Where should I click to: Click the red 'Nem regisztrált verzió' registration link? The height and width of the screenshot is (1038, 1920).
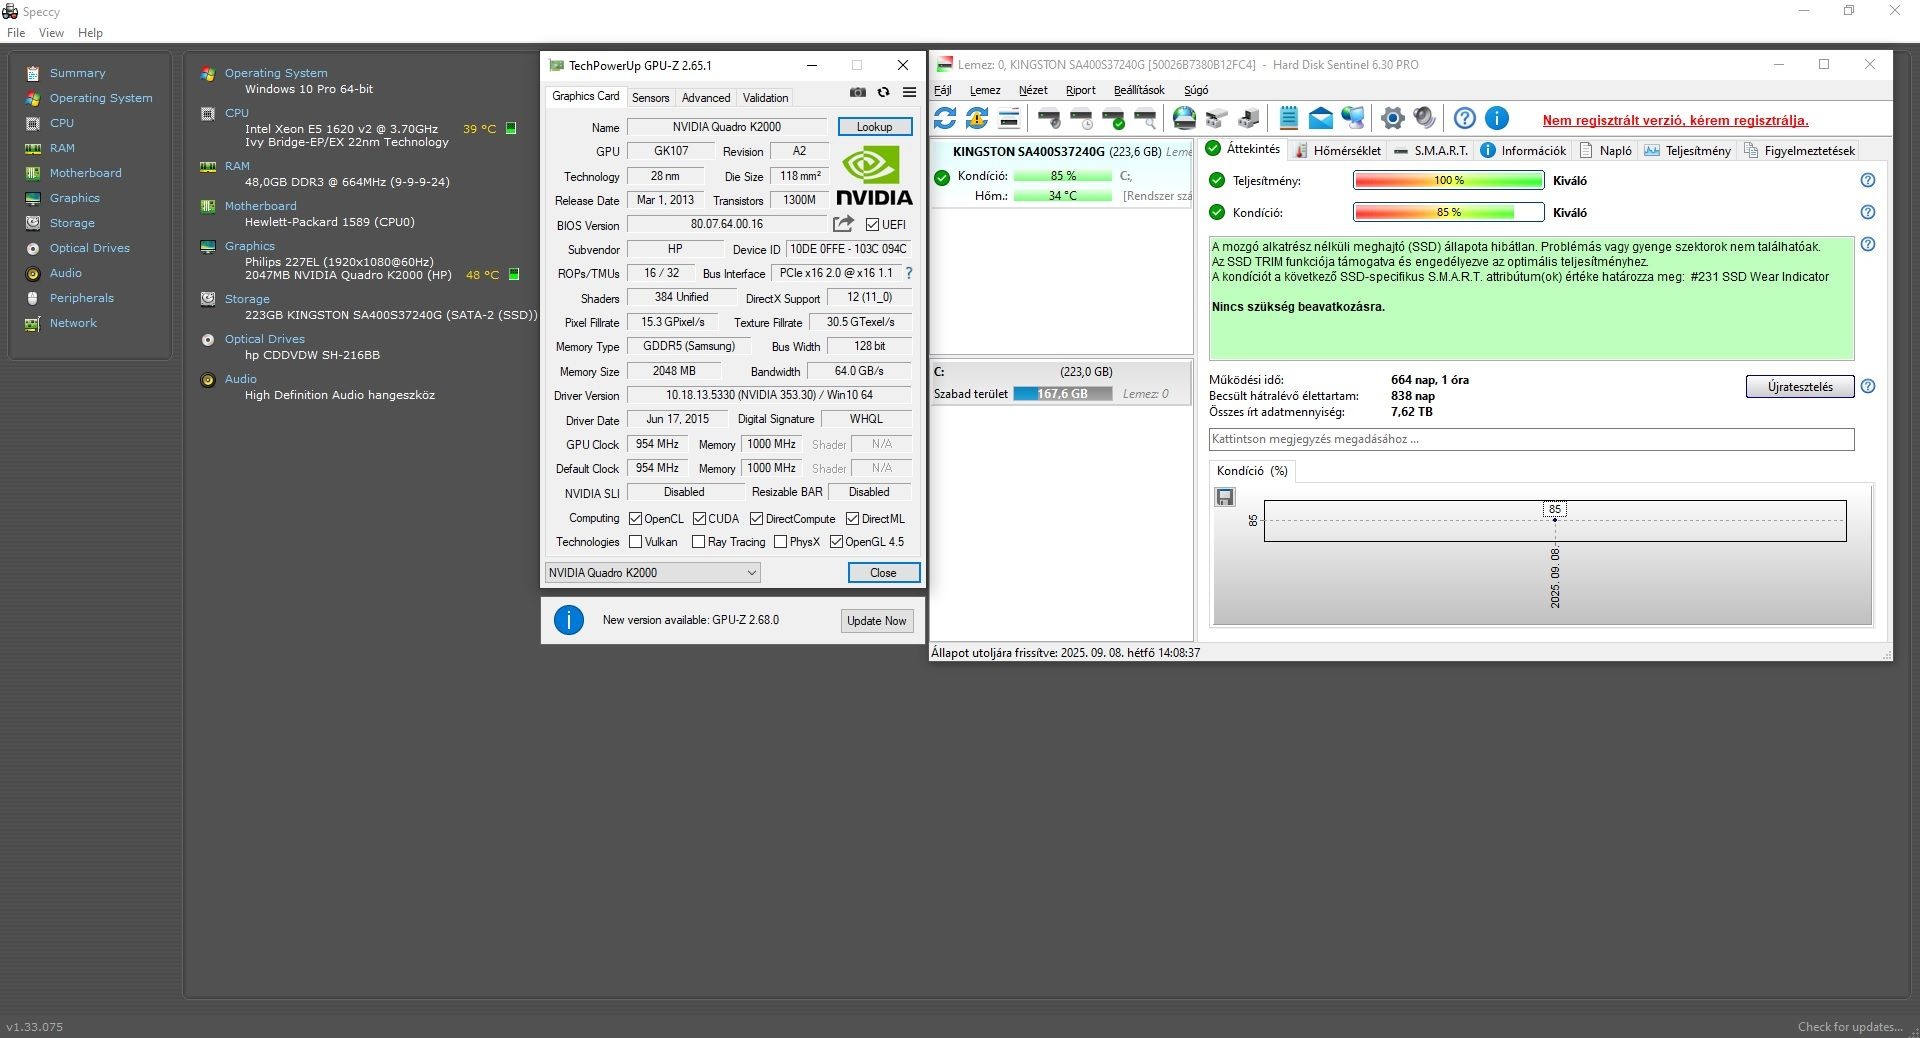(1675, 121)
